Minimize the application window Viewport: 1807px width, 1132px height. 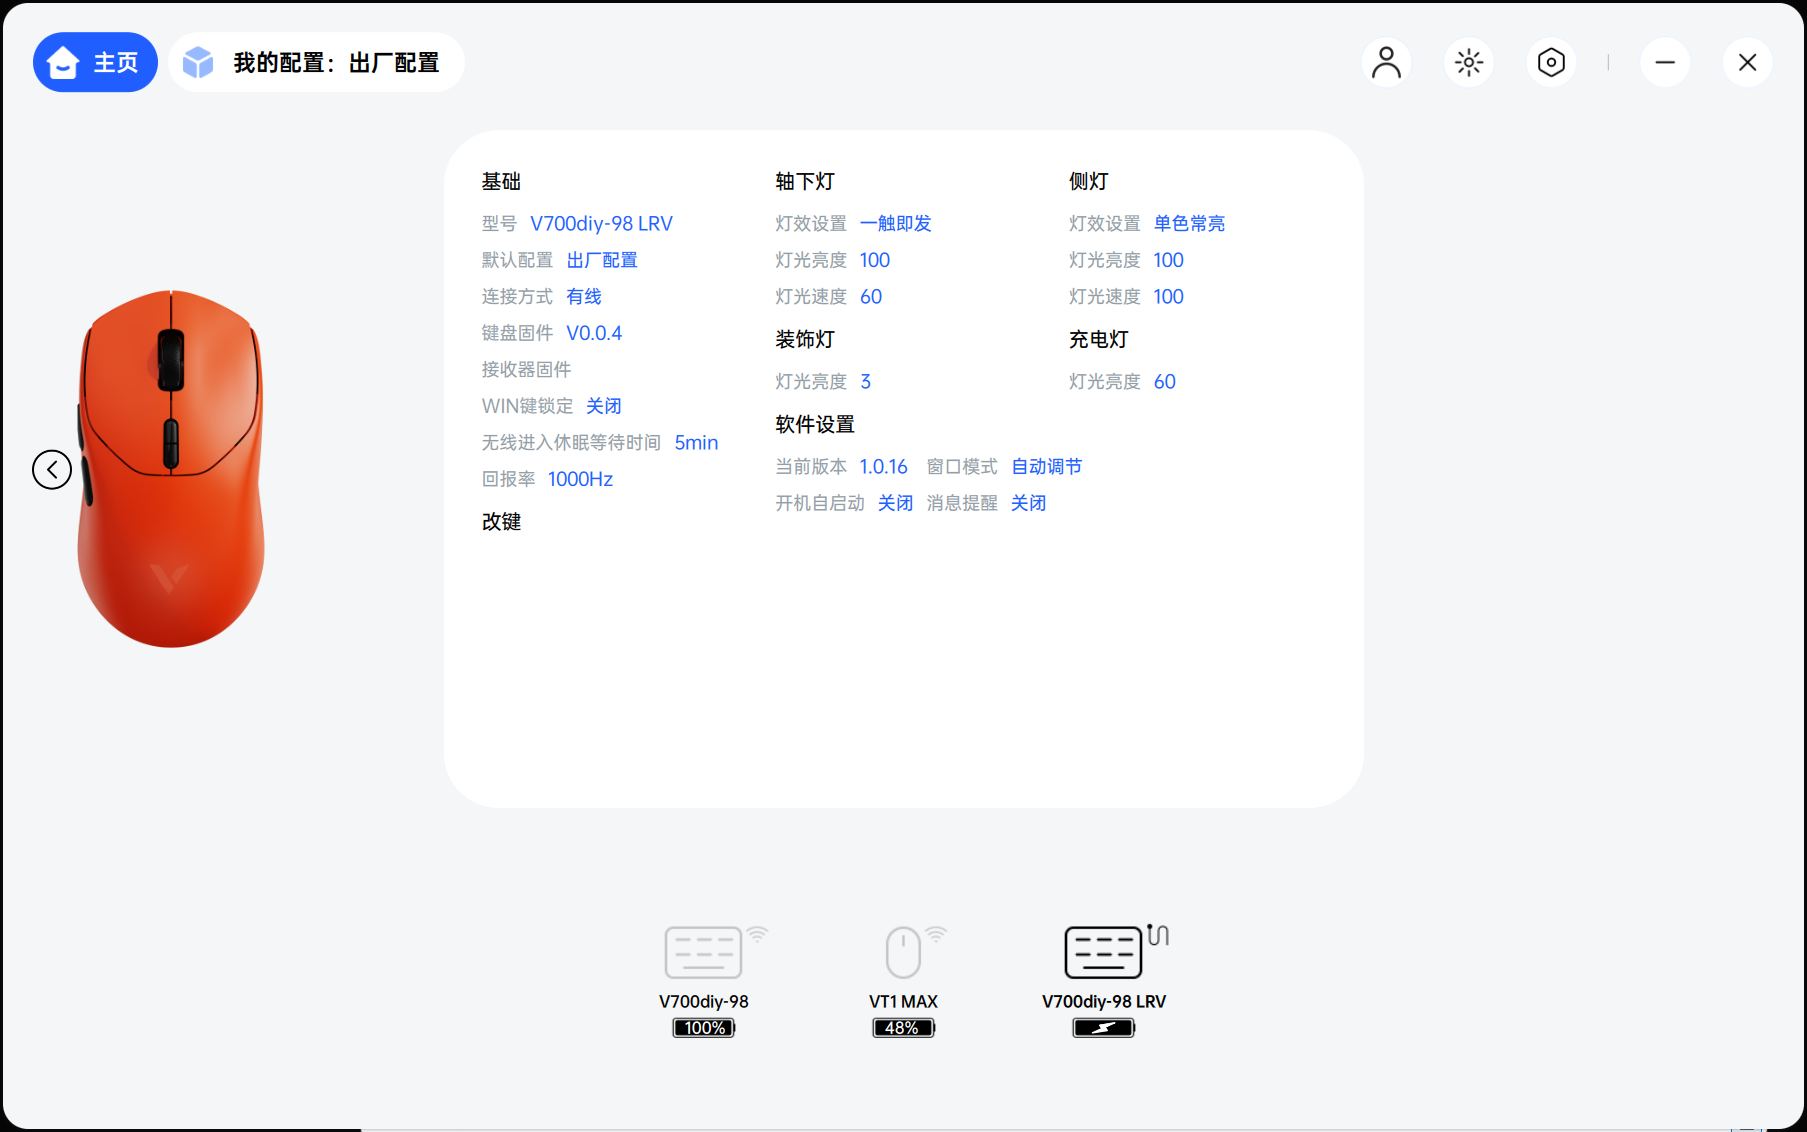1665,62
